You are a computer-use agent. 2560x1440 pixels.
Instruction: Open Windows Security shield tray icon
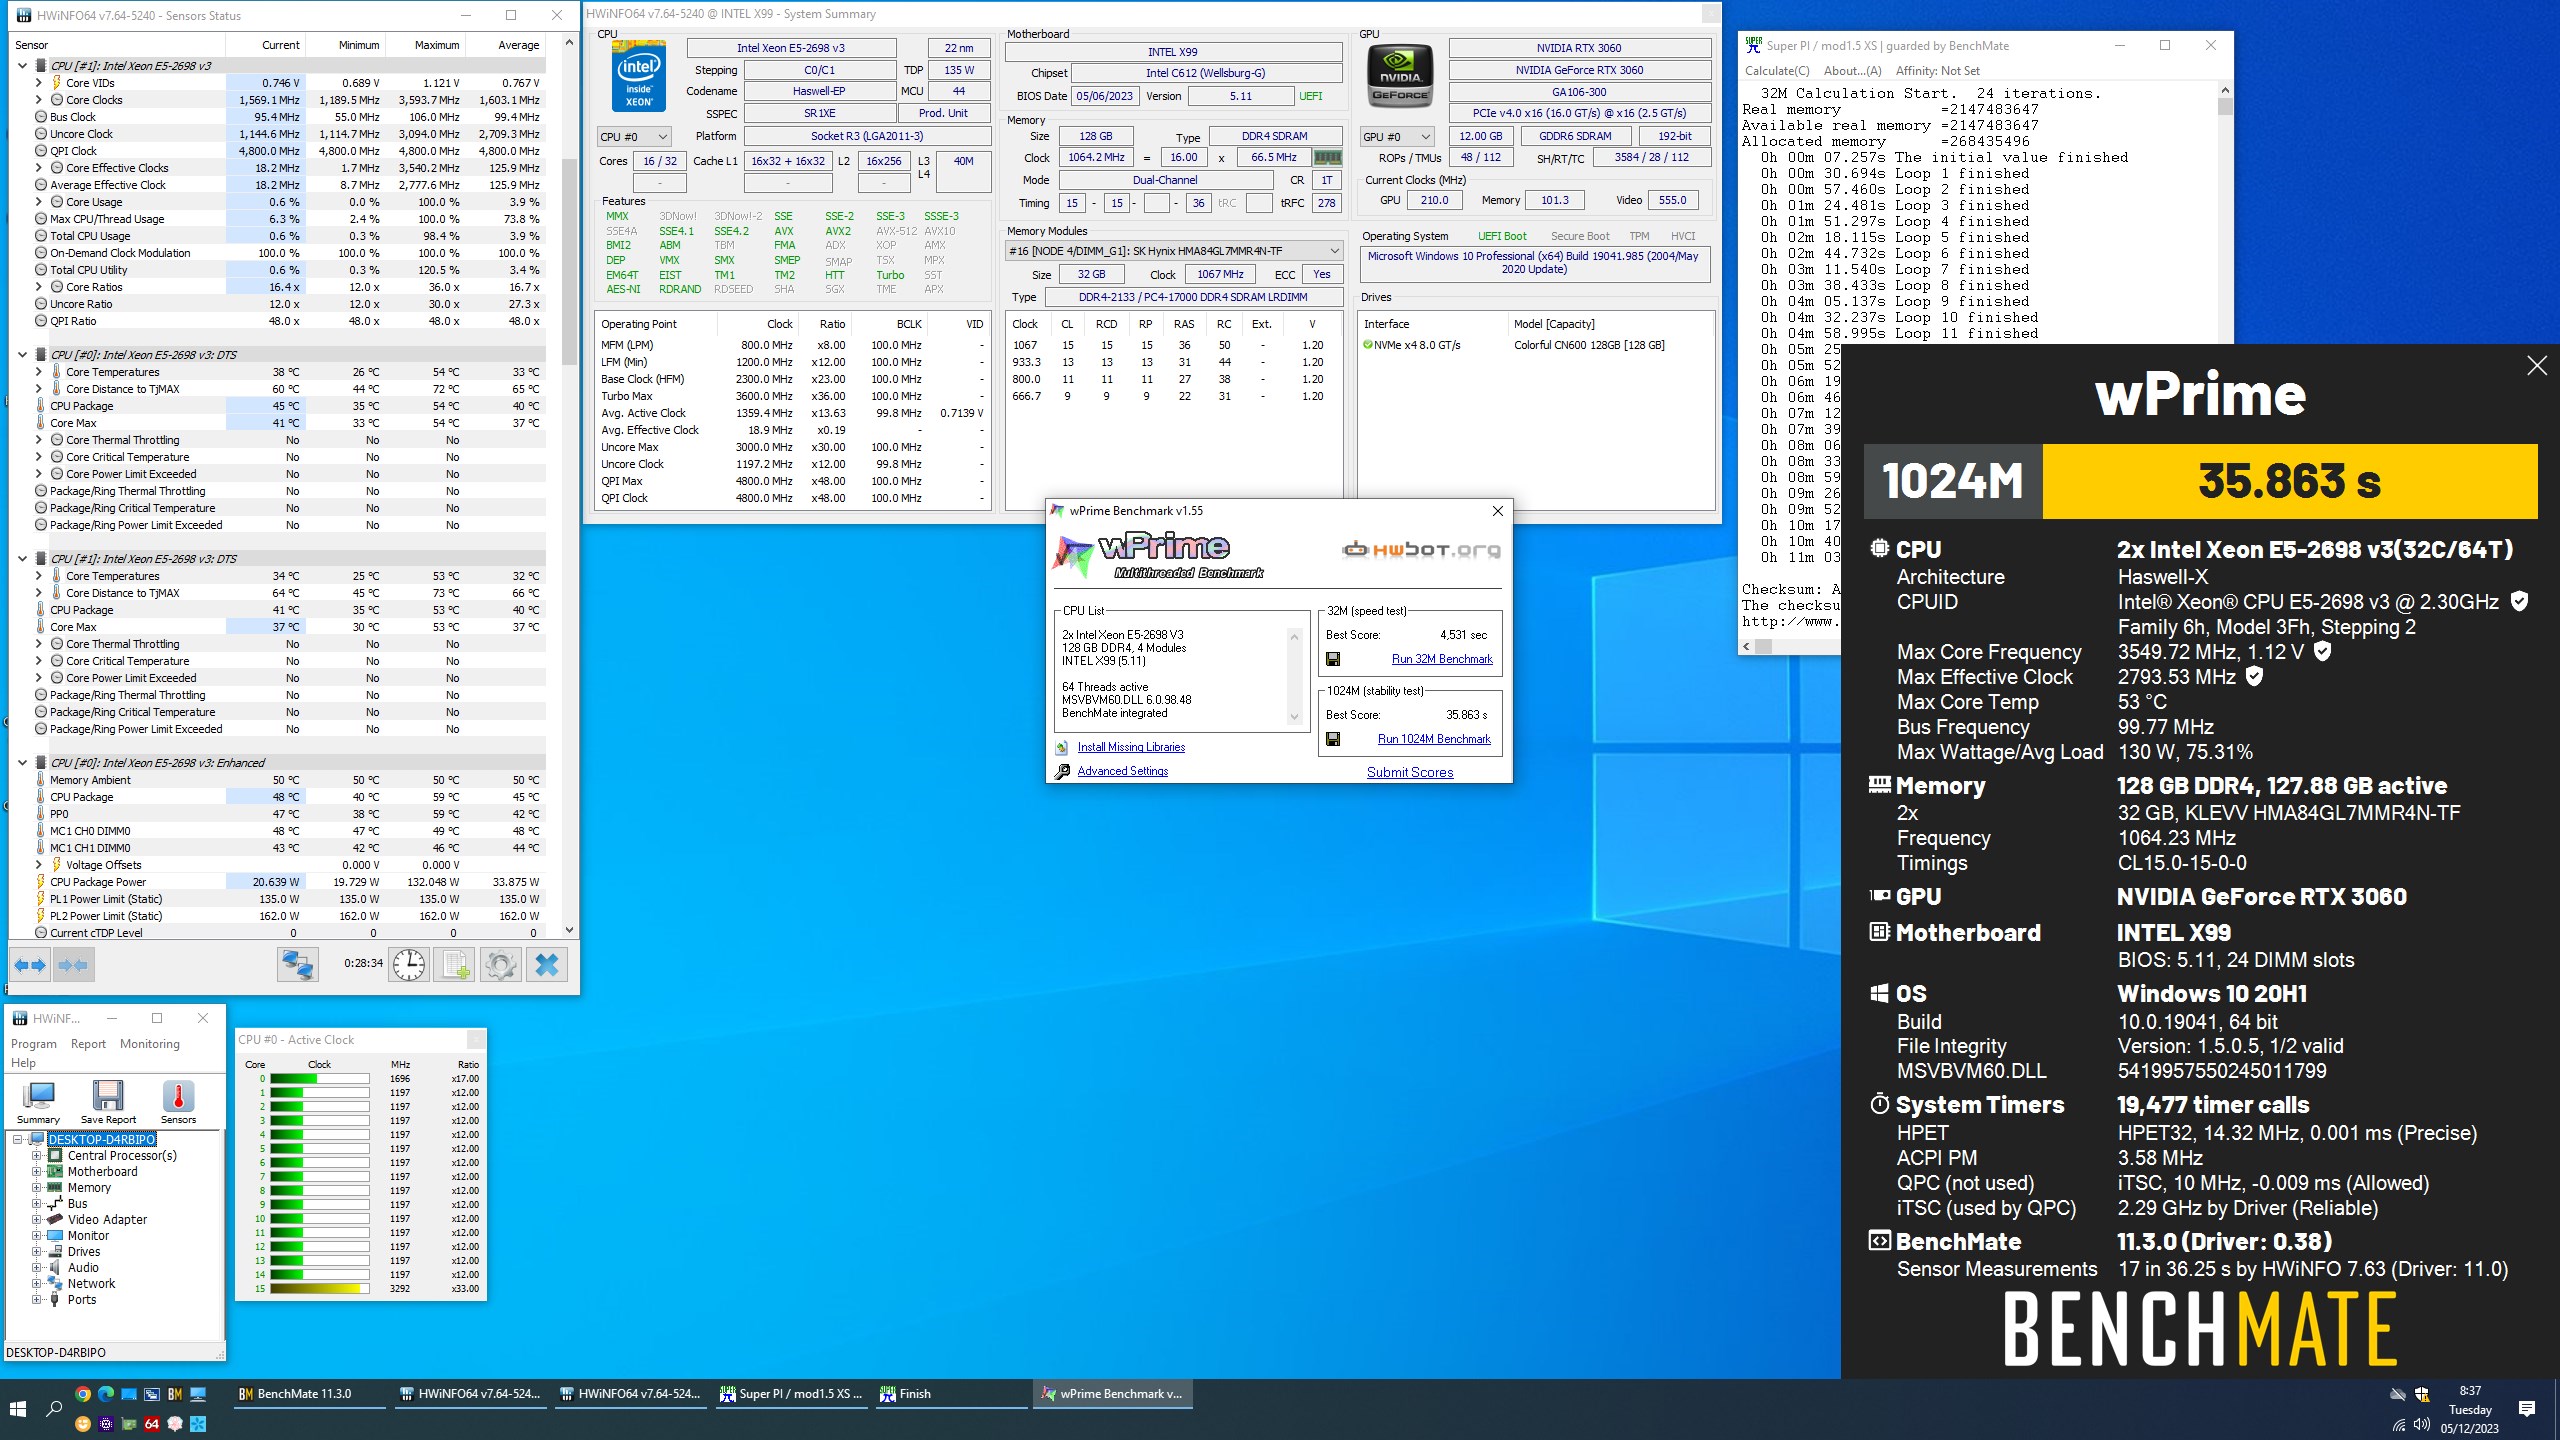(2422, 1394)
